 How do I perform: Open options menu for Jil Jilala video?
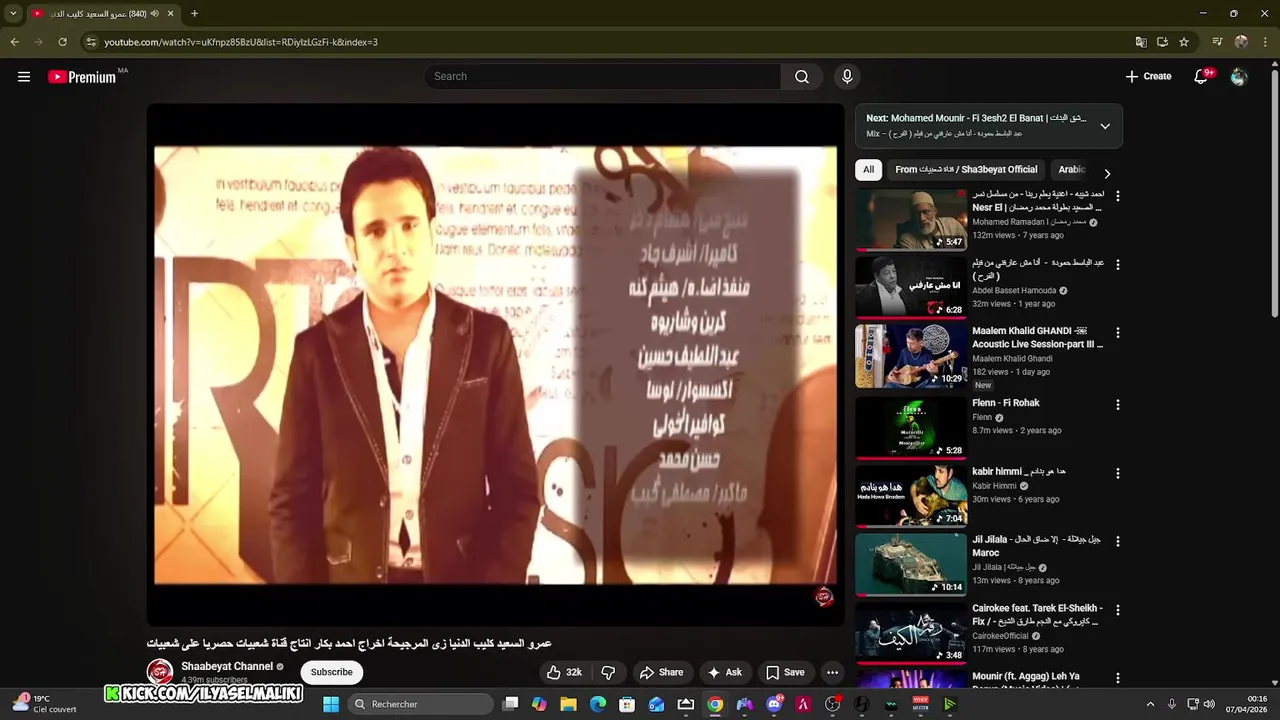click(x=1118, y=541)
